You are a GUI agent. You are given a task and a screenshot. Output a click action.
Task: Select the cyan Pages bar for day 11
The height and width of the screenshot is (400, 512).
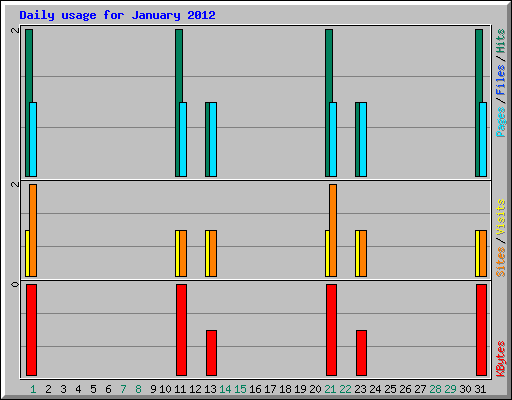click(183, 139)
